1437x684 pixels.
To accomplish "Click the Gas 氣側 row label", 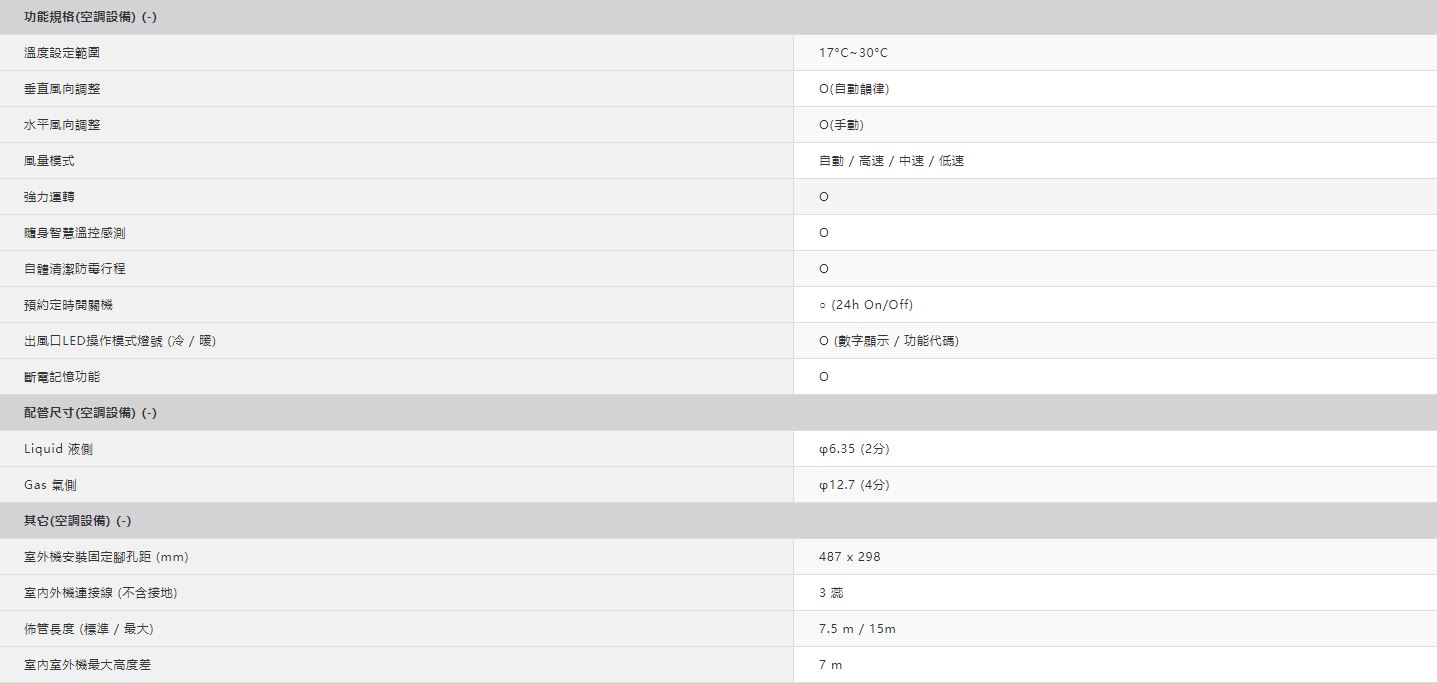I will tap(50, 485).
